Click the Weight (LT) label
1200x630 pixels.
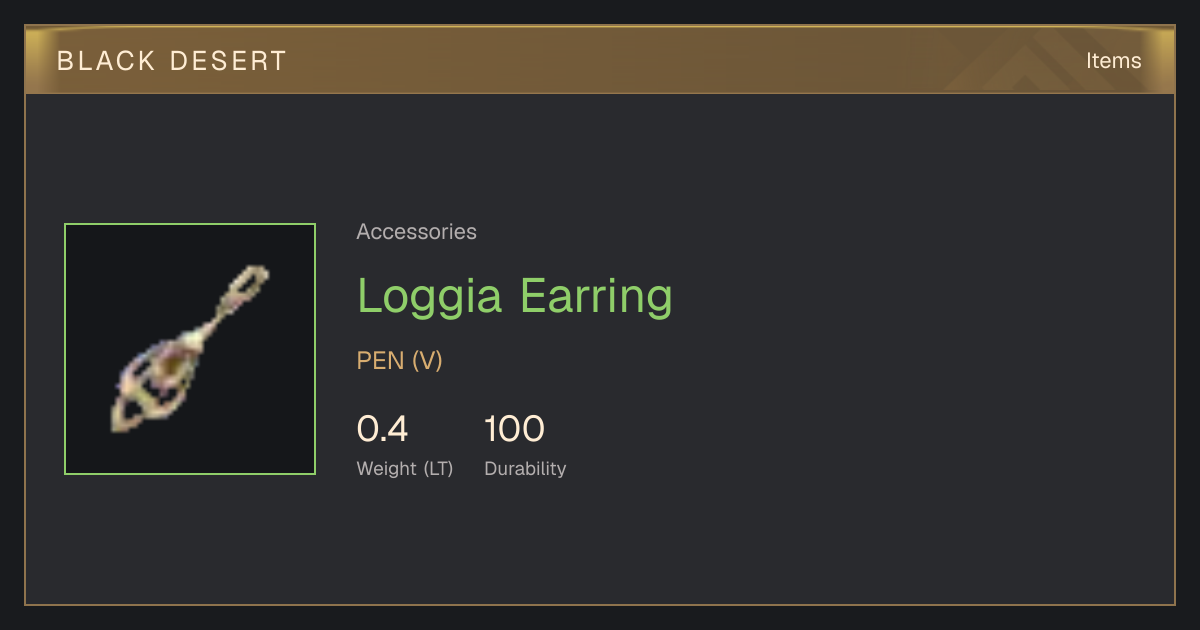tap(405, 468)
